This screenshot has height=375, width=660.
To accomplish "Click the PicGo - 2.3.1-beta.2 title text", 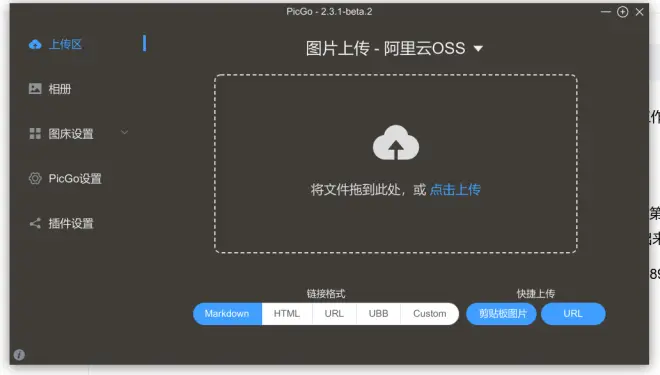I will [x=329, y=12].
